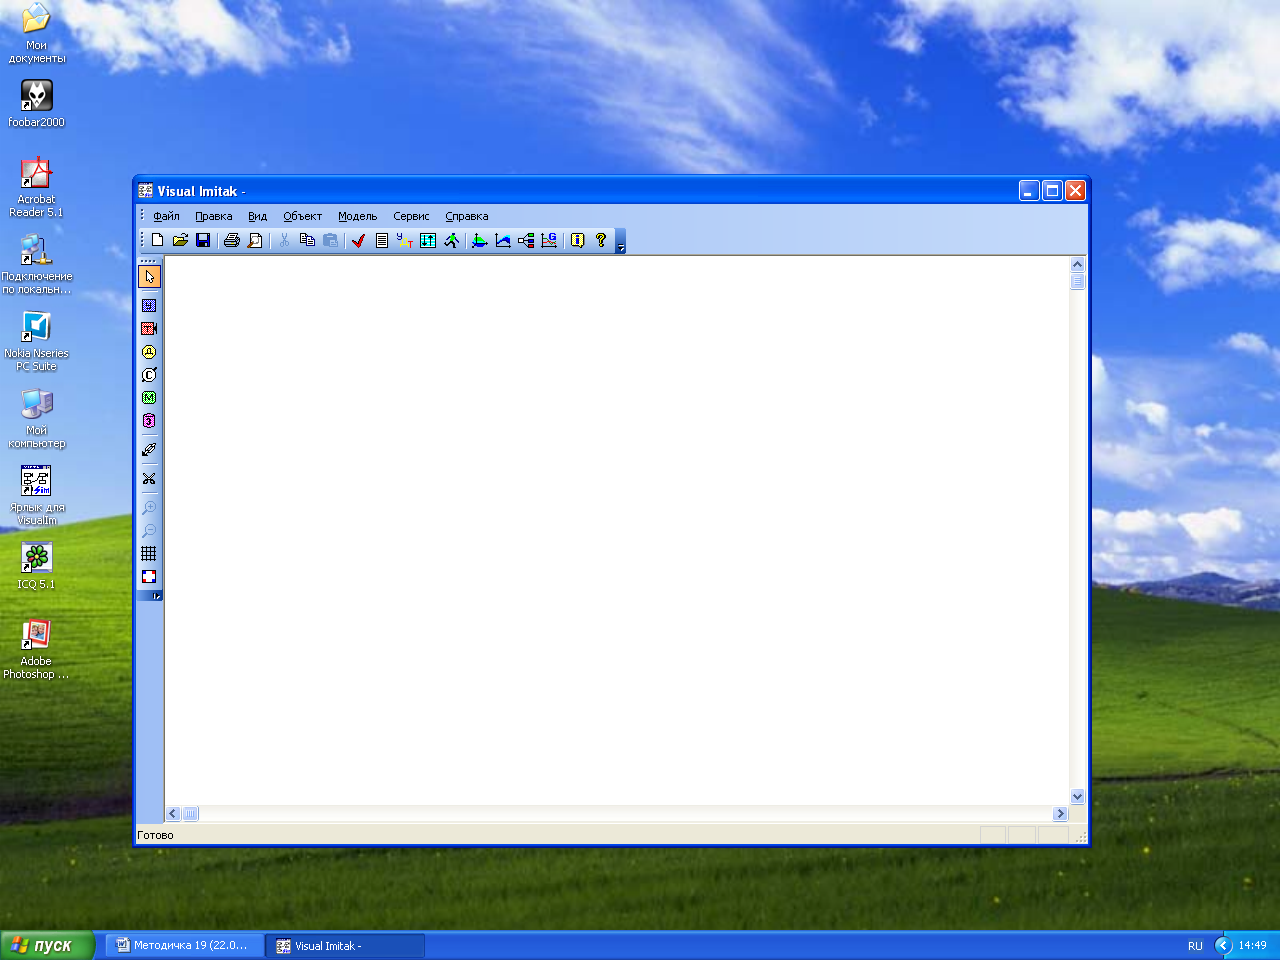This screenshot has width=1280, height=960.
Task: Click the yellow УДТ toolbar icon
Action: click(404, 240)
